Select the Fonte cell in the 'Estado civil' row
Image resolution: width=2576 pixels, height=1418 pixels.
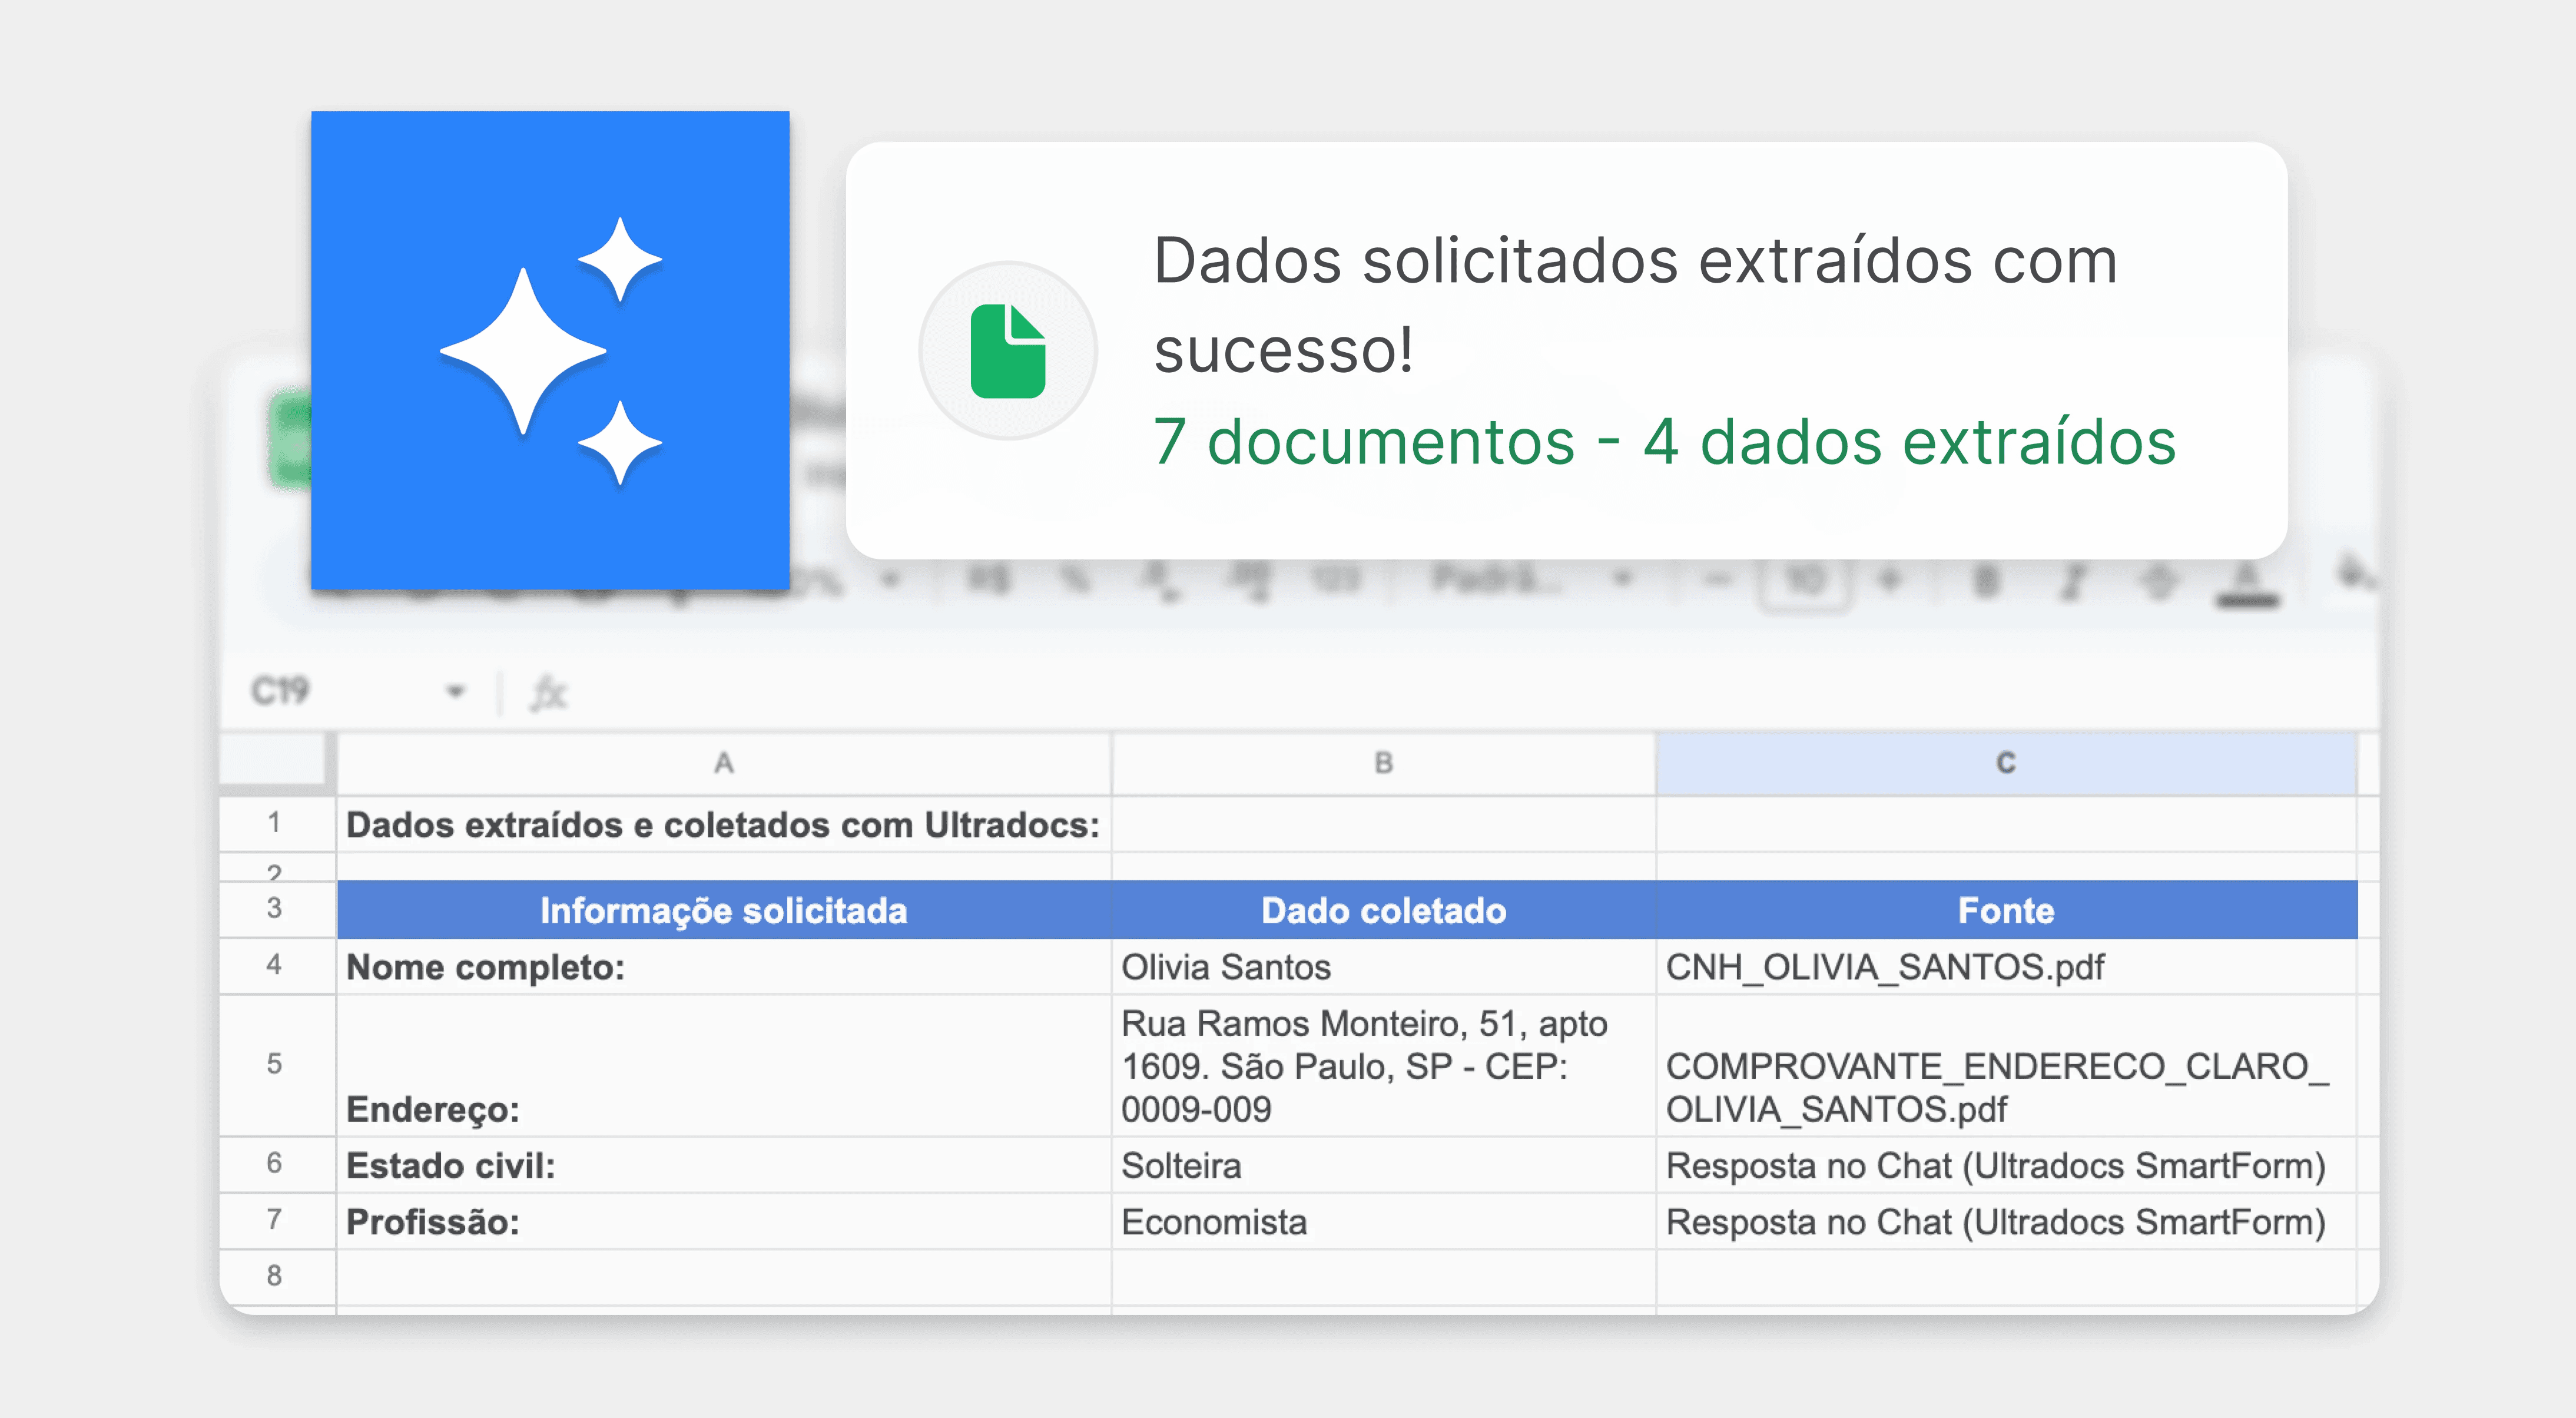[2006, 1165]
